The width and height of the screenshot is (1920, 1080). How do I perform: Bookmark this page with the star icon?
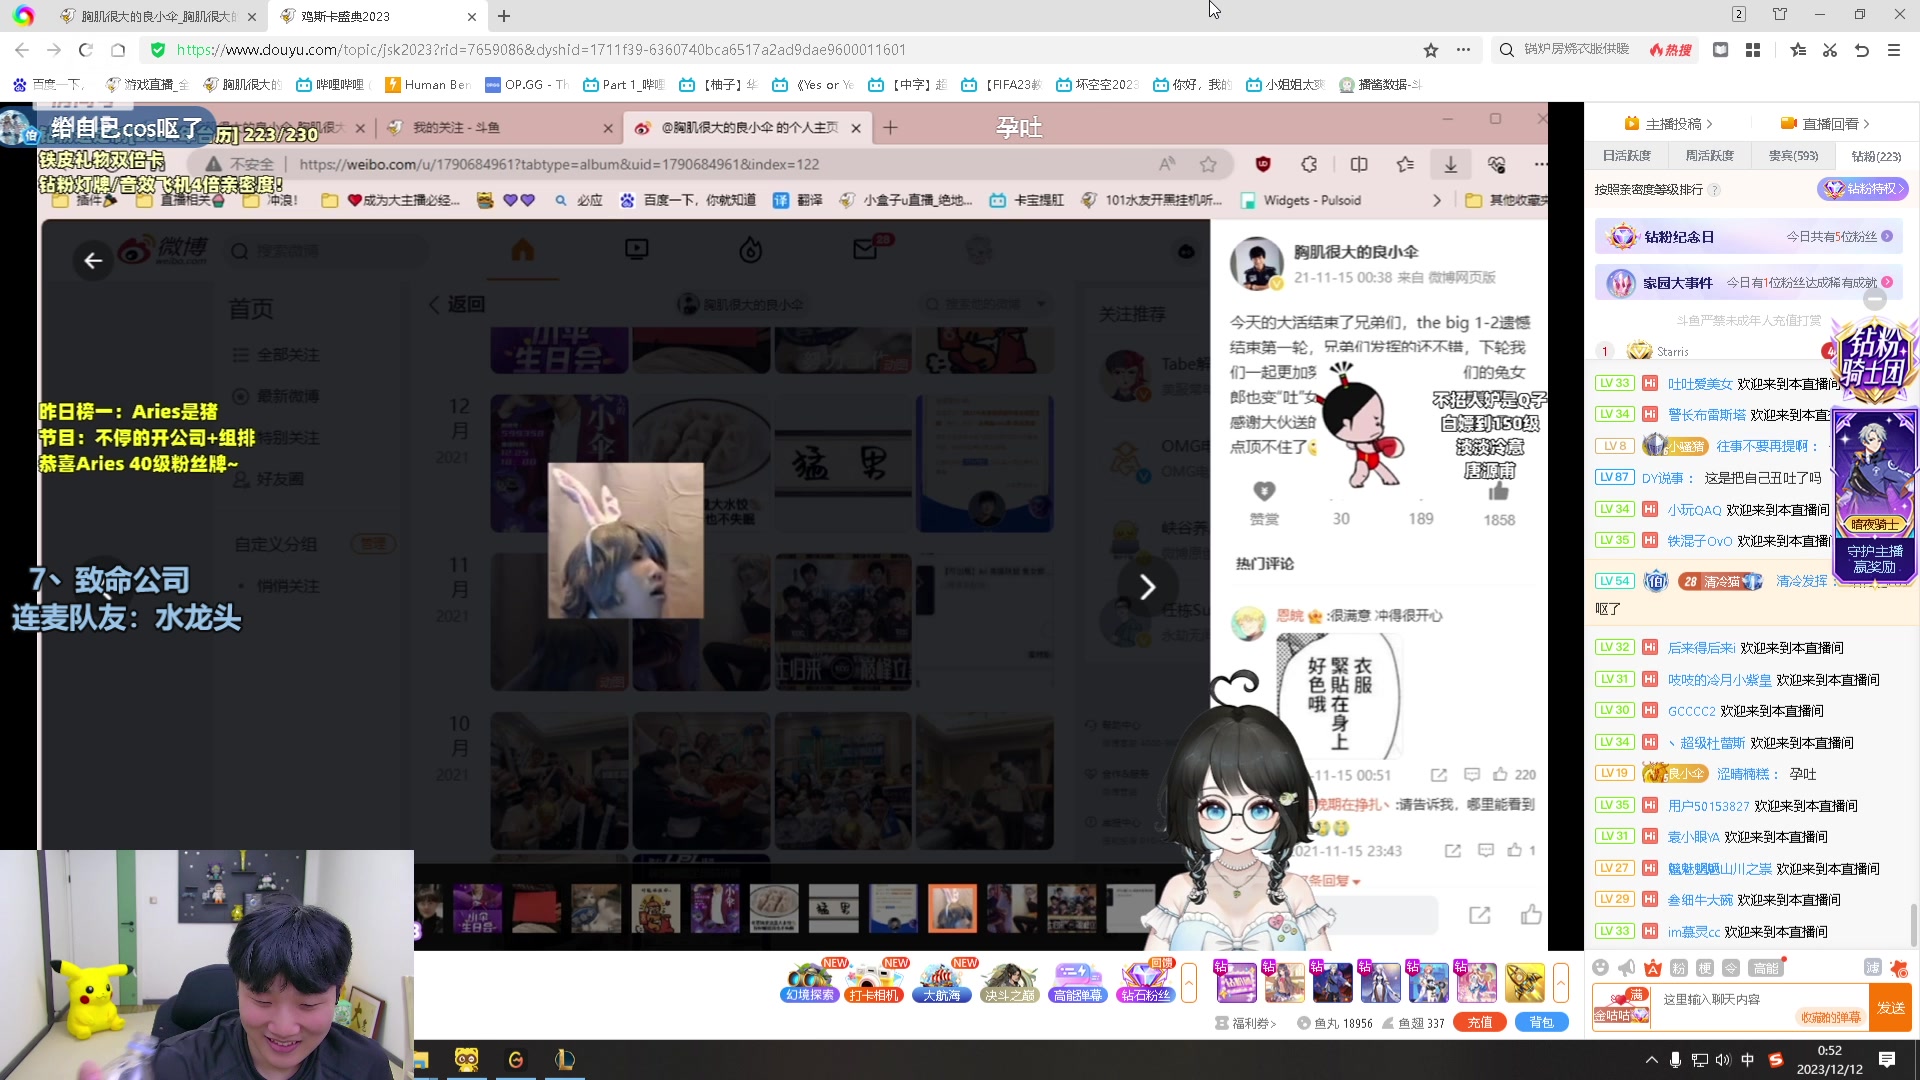(x=1431, y=50)
